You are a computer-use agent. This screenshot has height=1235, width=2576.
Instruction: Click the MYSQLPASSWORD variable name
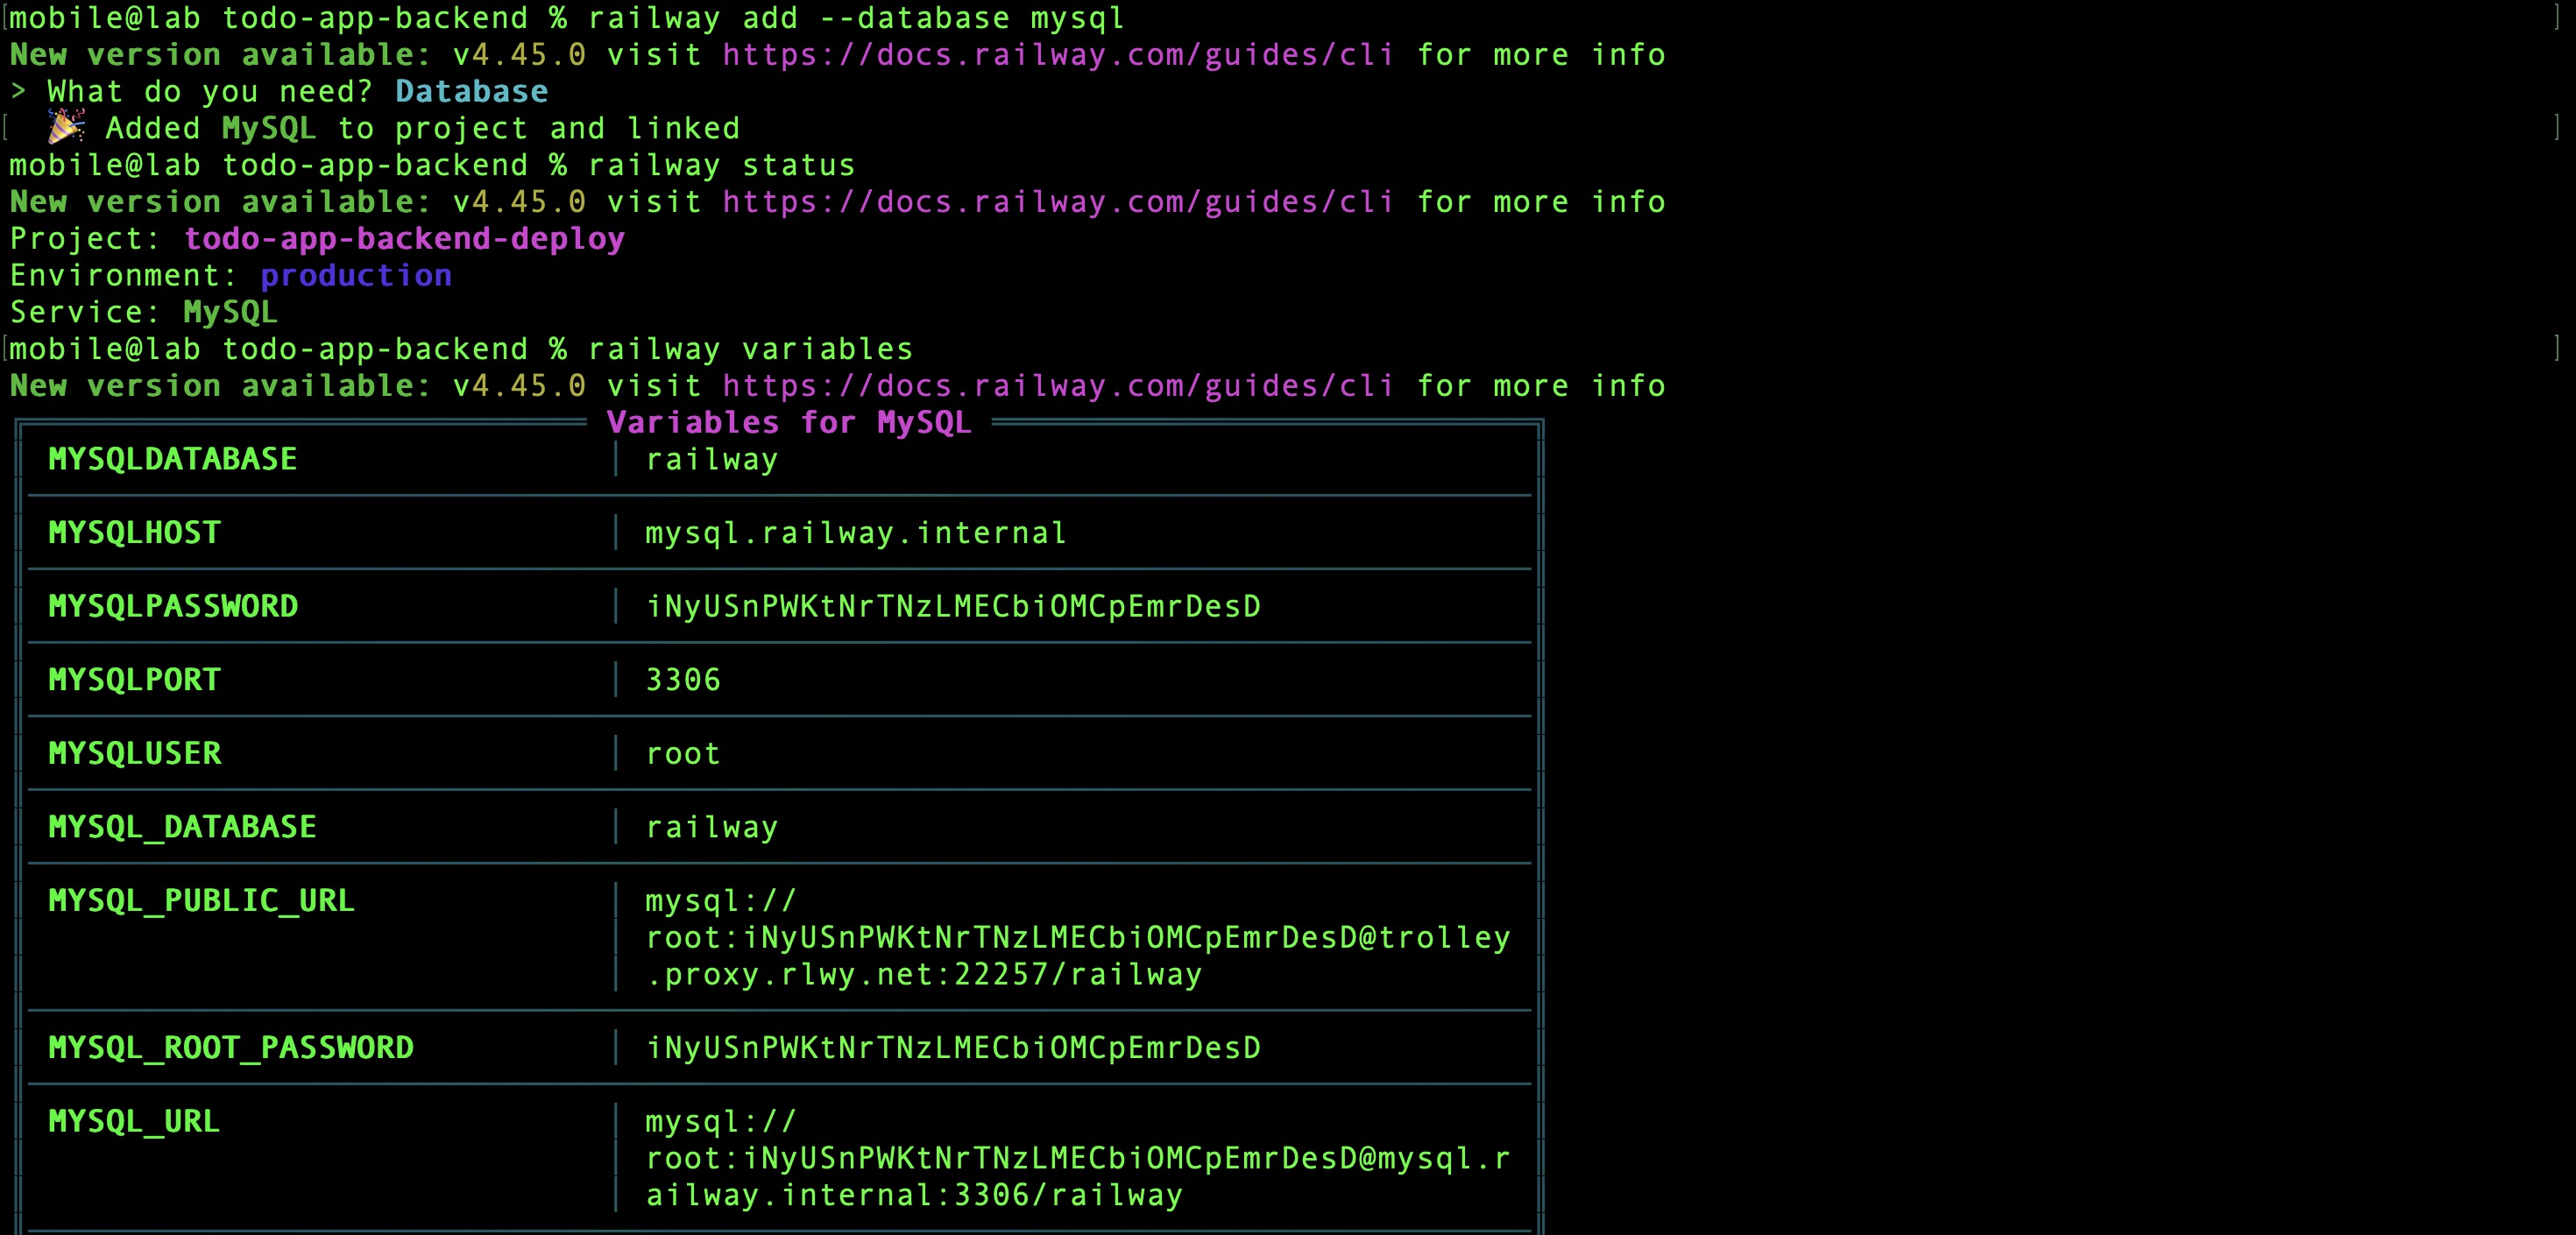point(173,607)
